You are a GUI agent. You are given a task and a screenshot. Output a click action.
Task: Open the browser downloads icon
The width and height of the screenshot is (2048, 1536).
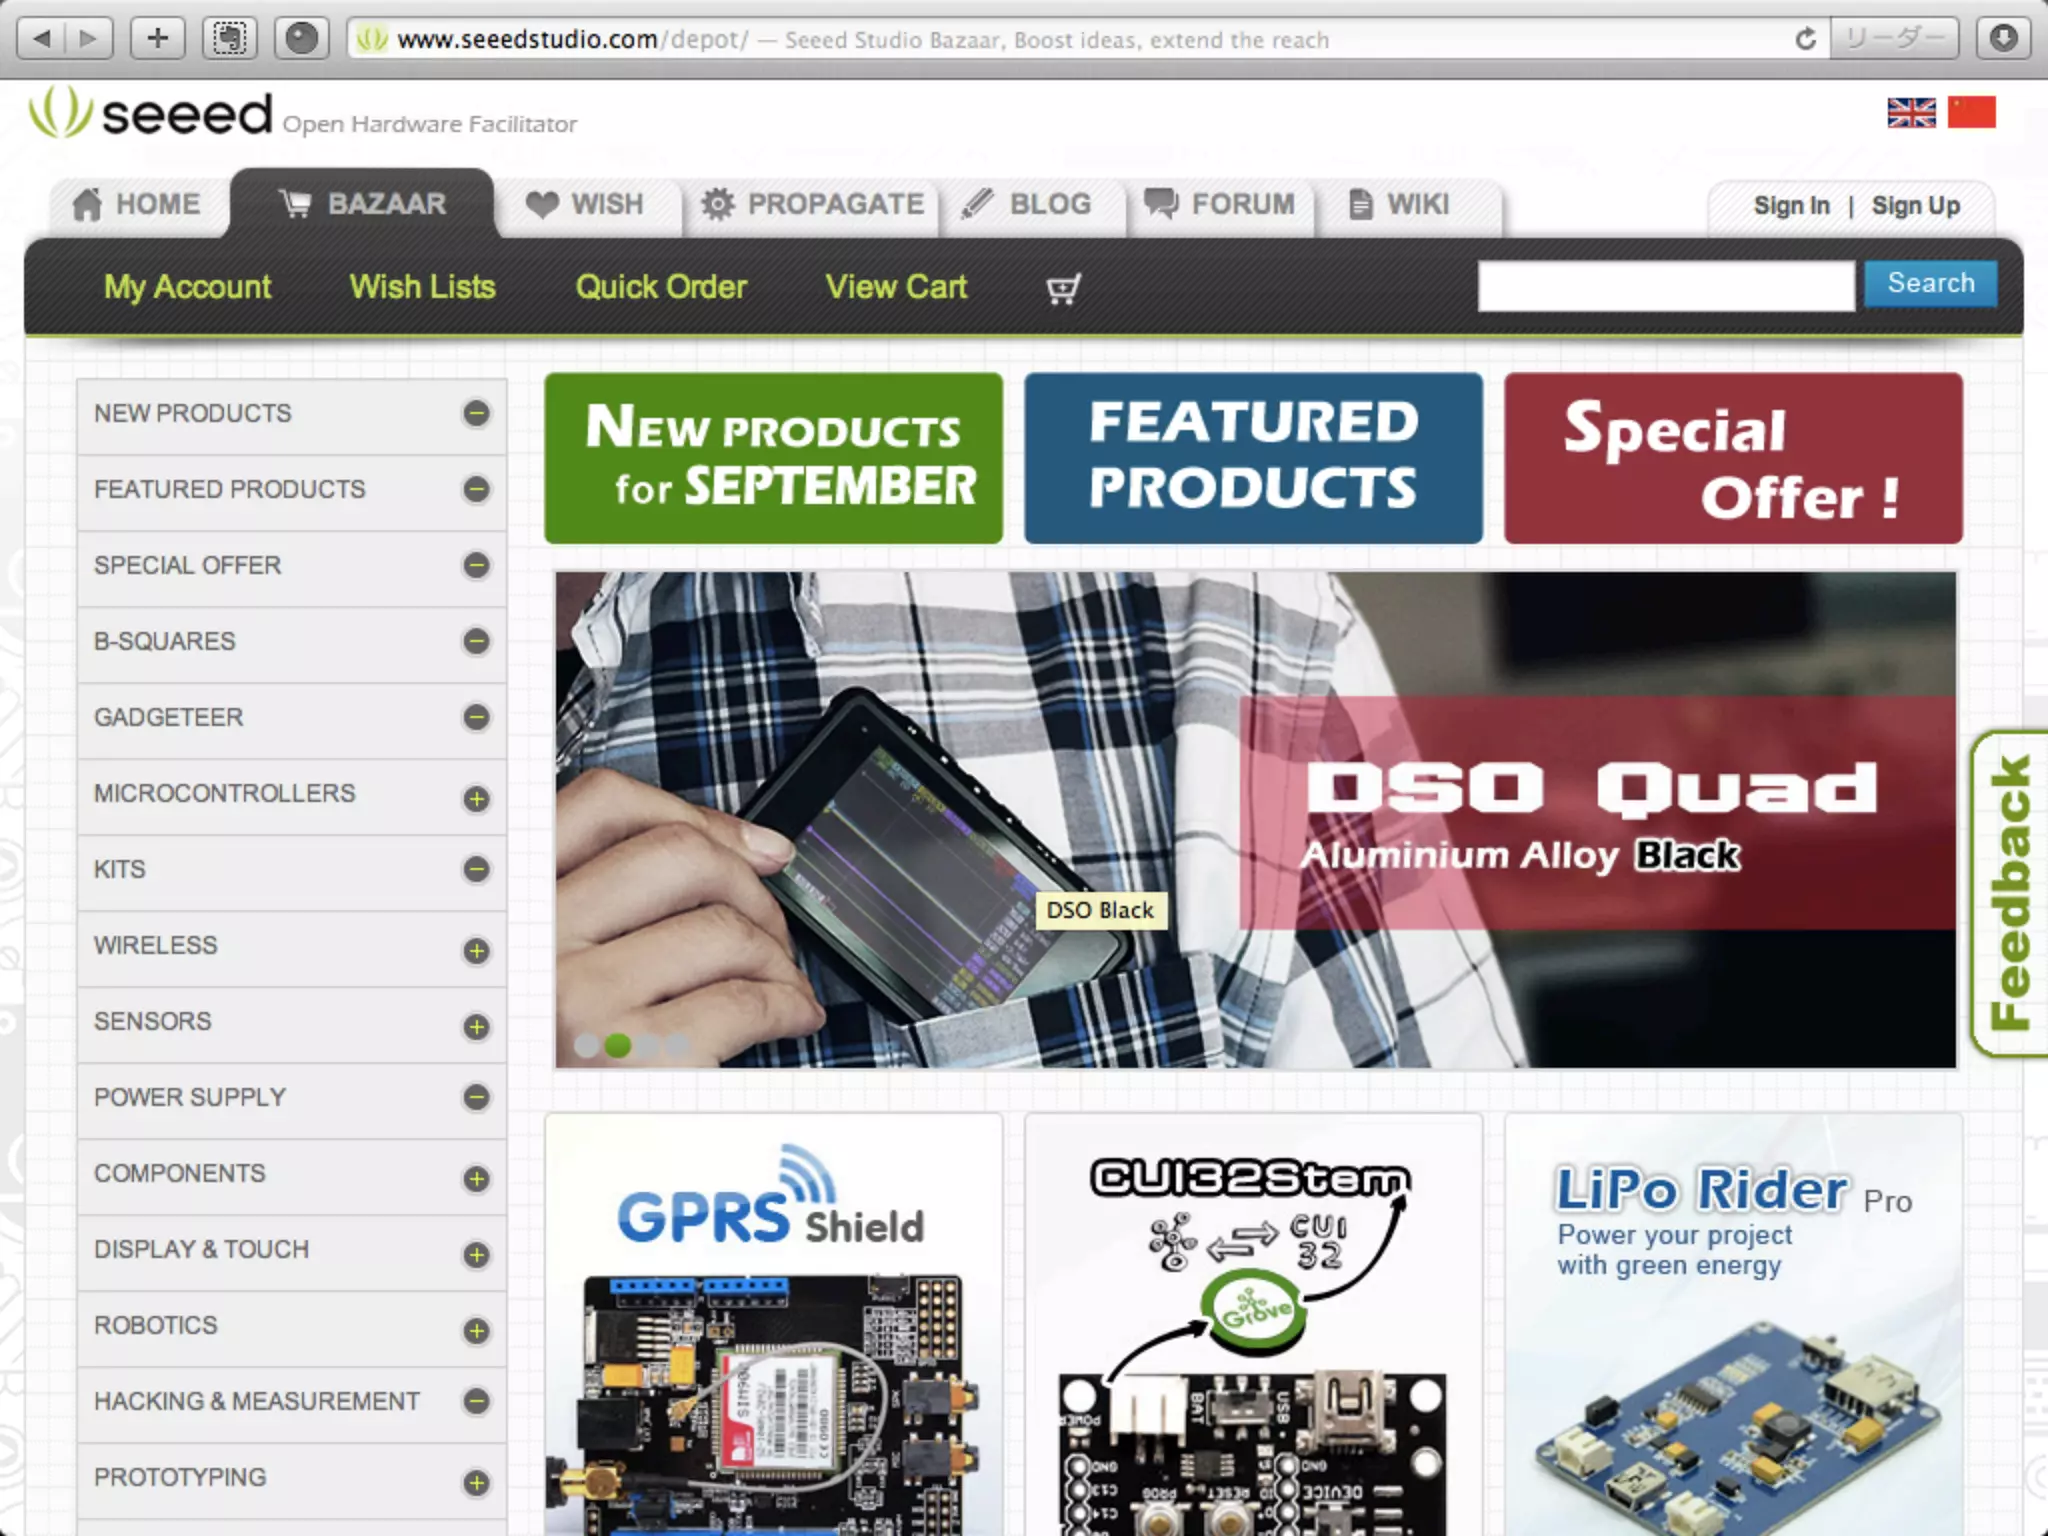pyautogui.click(x=2003, y=39)
